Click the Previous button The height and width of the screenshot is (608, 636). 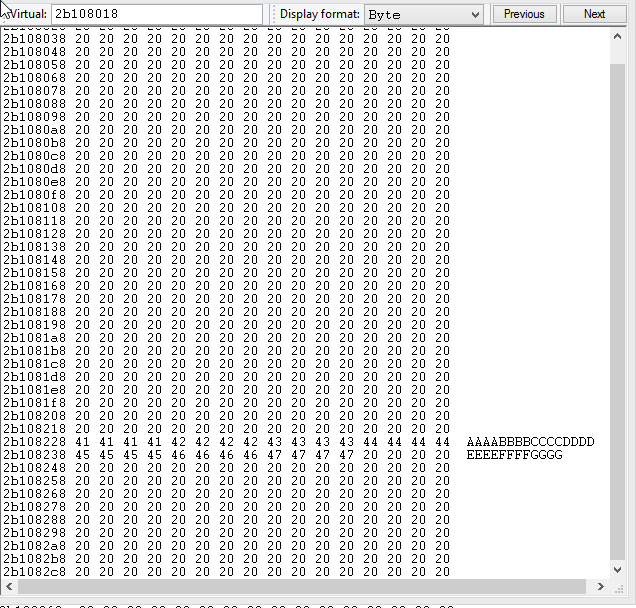click(x=524, y=14)
